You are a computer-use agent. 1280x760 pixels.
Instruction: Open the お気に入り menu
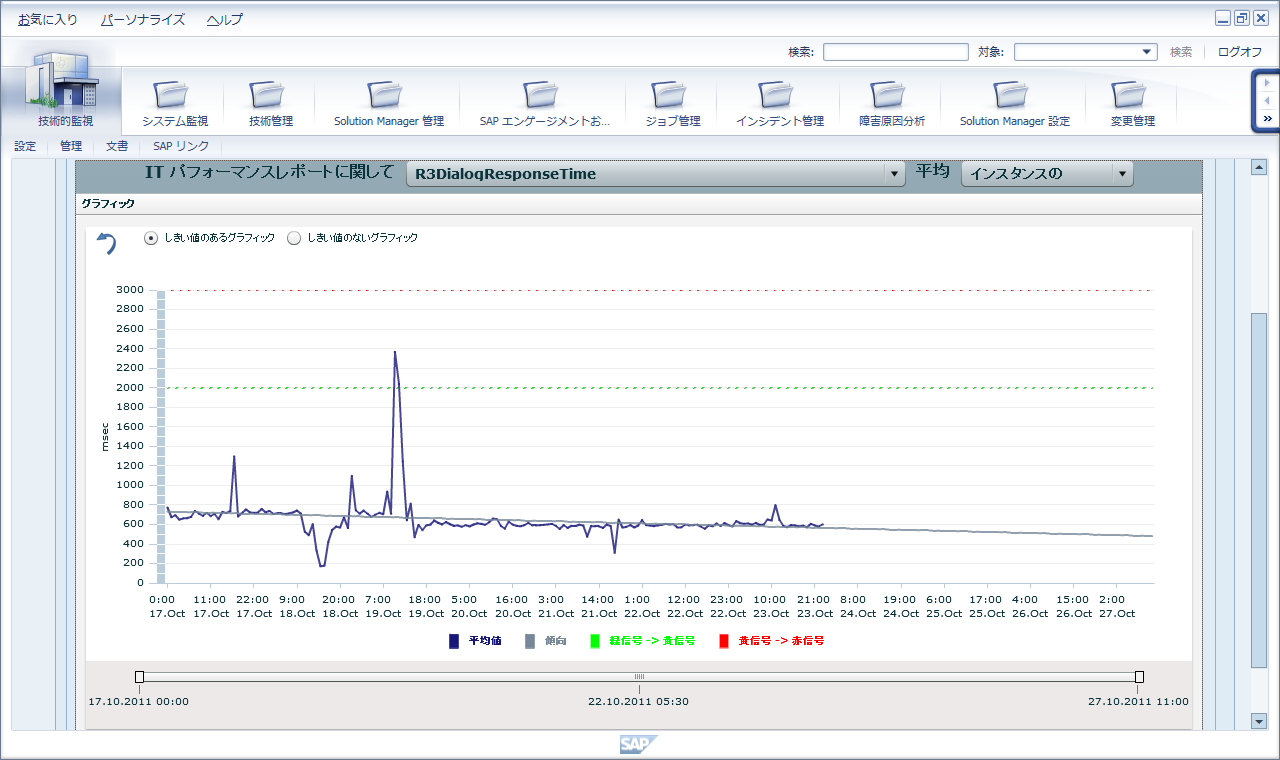pos(48,20)
